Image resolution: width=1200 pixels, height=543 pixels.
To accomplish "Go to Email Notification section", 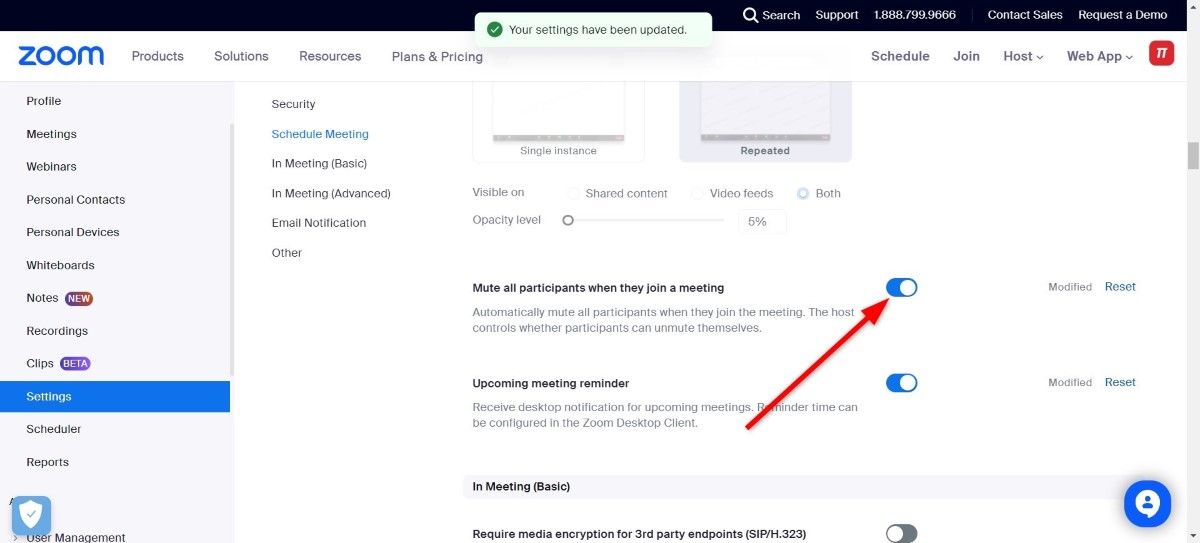I will 319,223.
